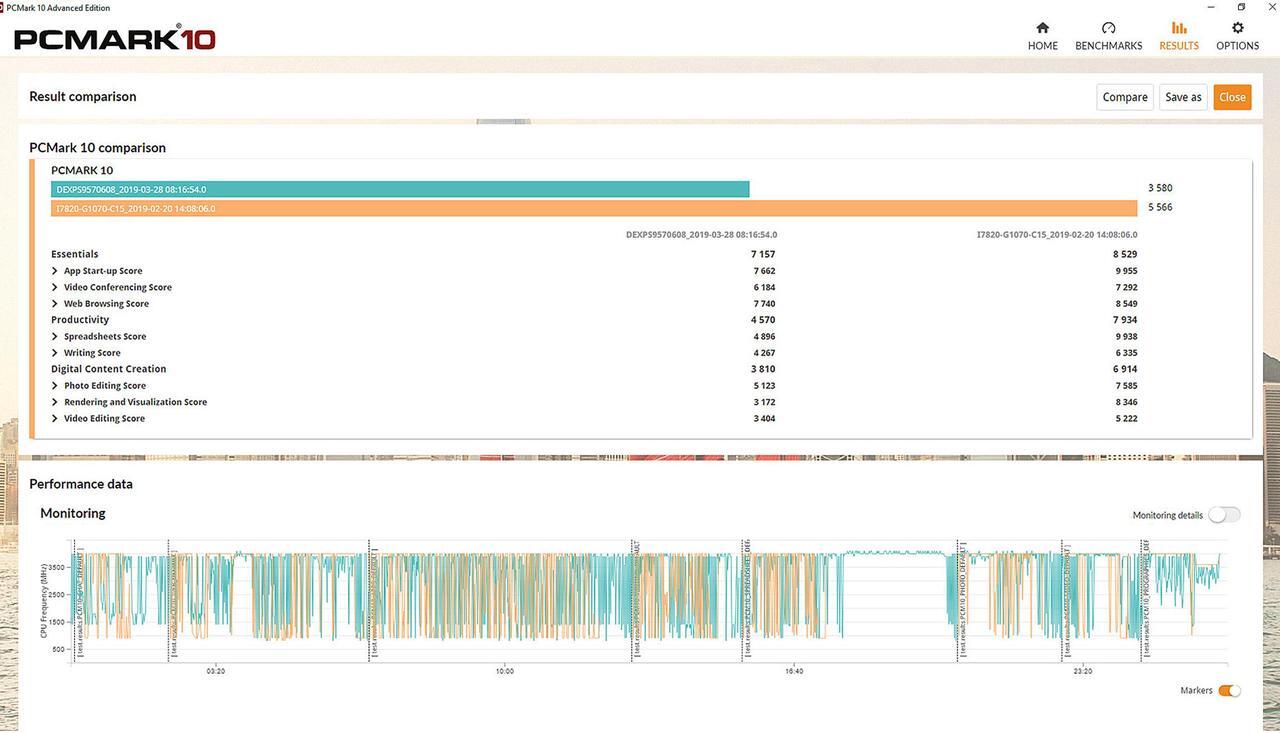This screenshot has width=1280, height=733.
Task: Click the Essentials value 7 157
Action: click(764, 254)
